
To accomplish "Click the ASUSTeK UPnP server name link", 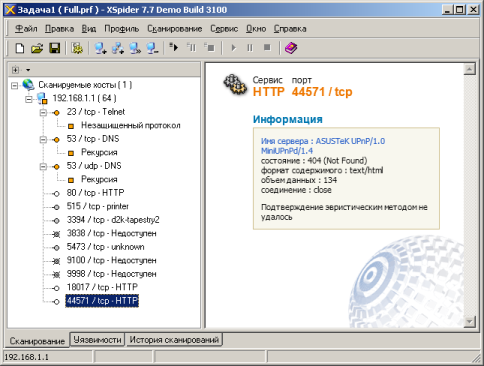I will pyautogui.click(x=323, y=146).
